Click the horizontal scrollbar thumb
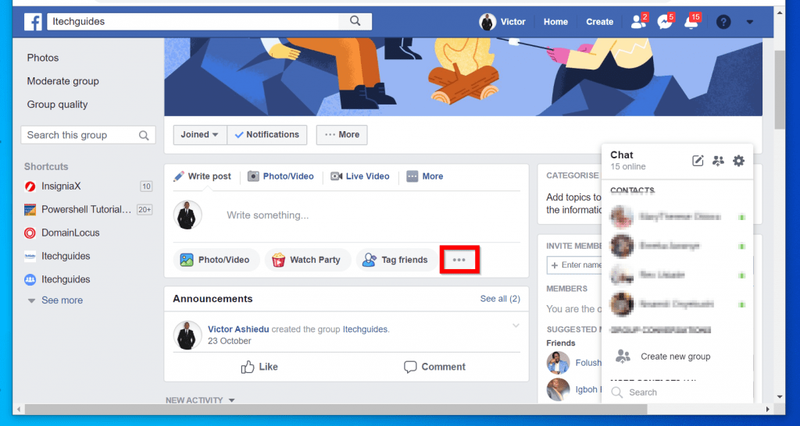The height and width of the screenshot is (426, 800). coord(336,409)
